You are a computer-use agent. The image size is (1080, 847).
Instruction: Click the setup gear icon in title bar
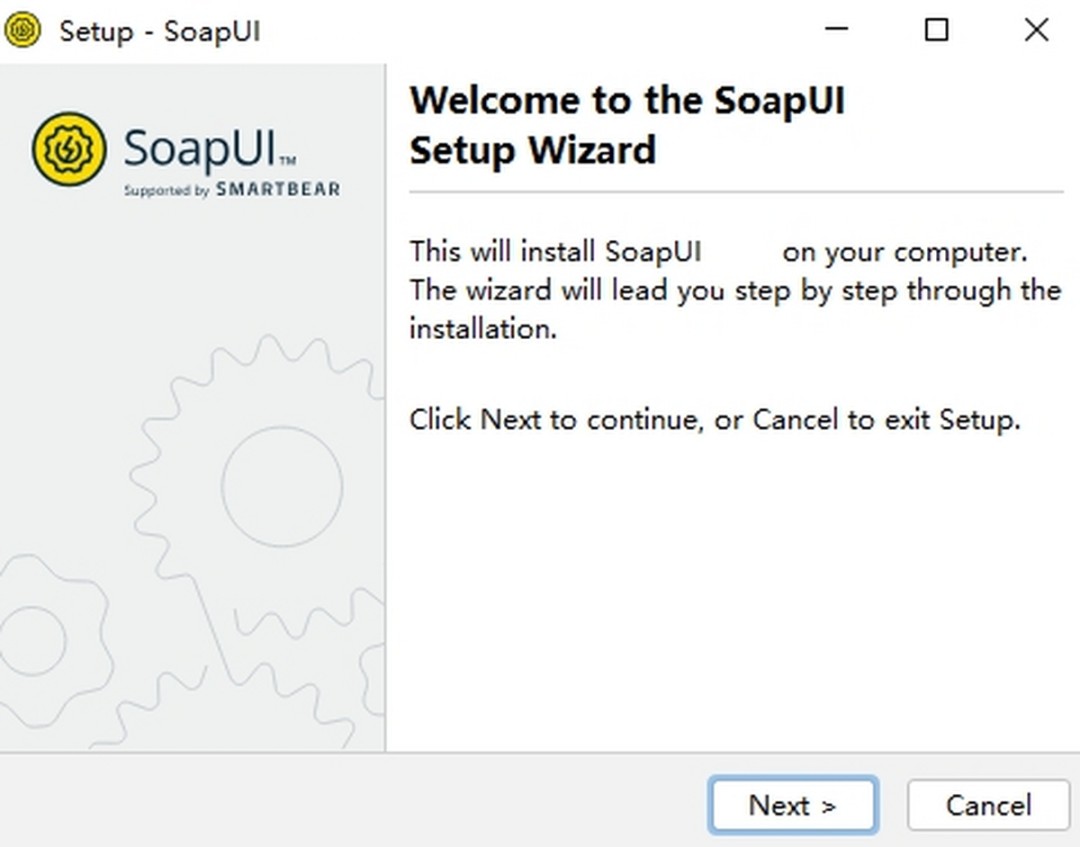(x=20, y=29)
